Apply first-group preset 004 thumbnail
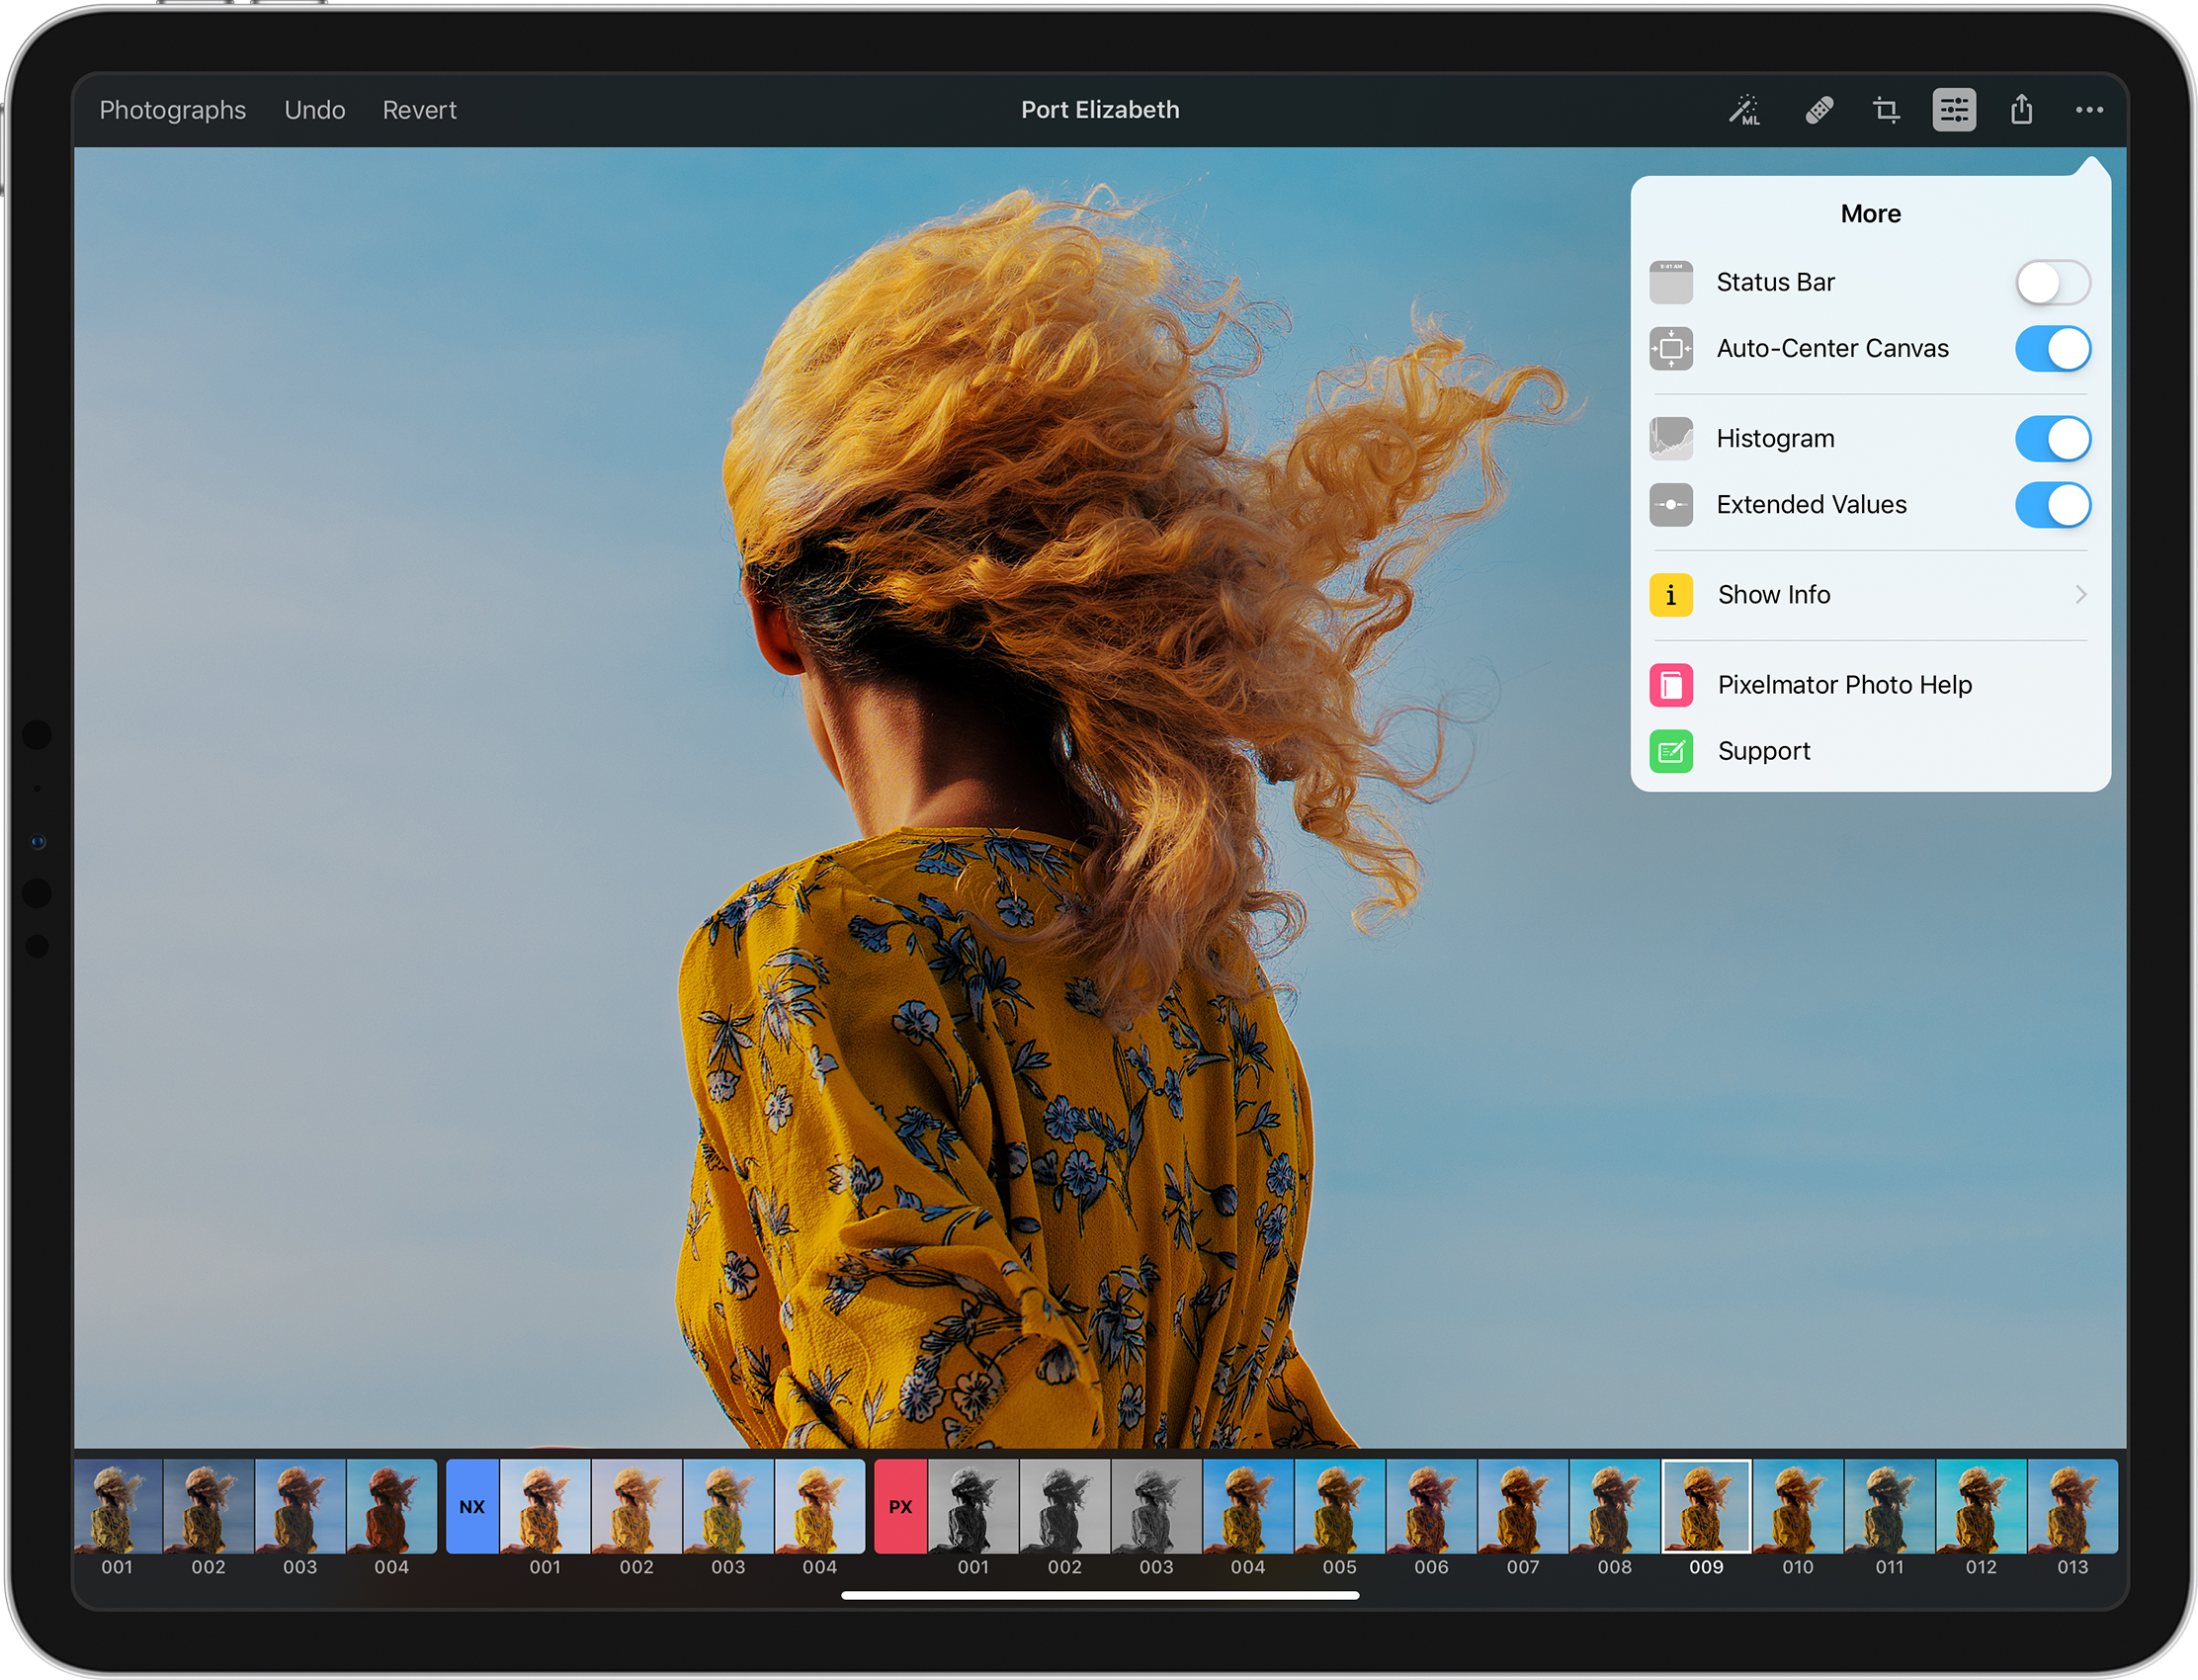Screen dimensions: 2198x1680 (x=391, y=1506)
